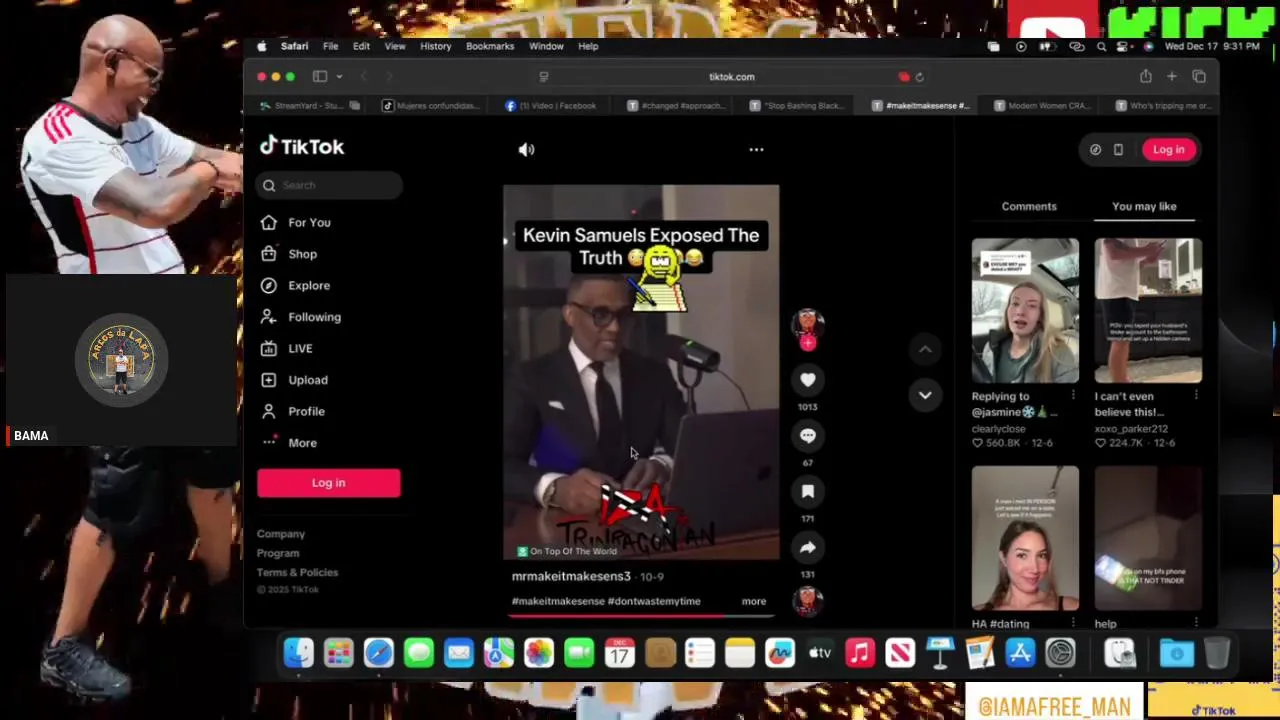Open Finder in the Dock
This screenshot has height=720, width=1280.
[x=298, y=654]
